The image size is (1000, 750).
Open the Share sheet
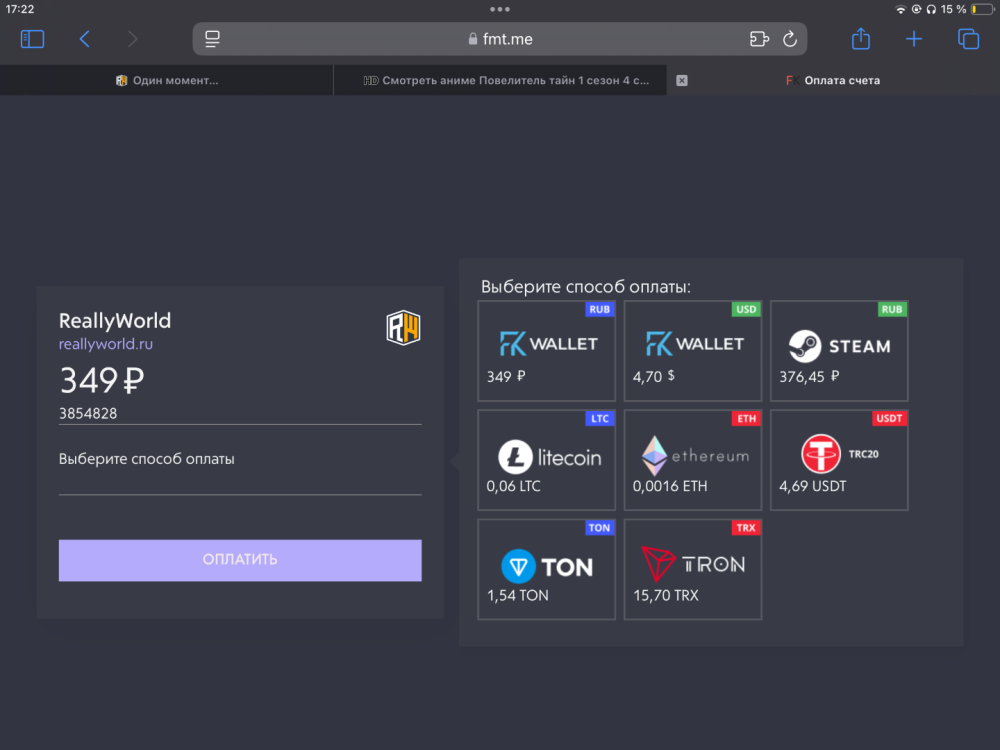coord(861,38)
